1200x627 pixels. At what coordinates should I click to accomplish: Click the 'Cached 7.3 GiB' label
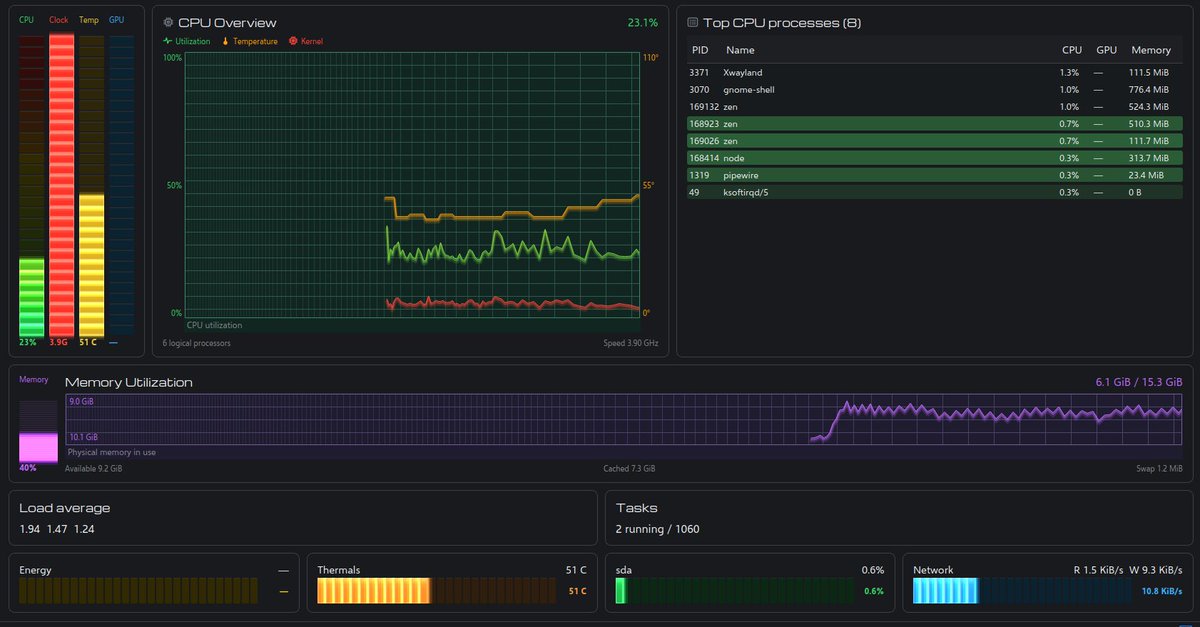(629, 468)
